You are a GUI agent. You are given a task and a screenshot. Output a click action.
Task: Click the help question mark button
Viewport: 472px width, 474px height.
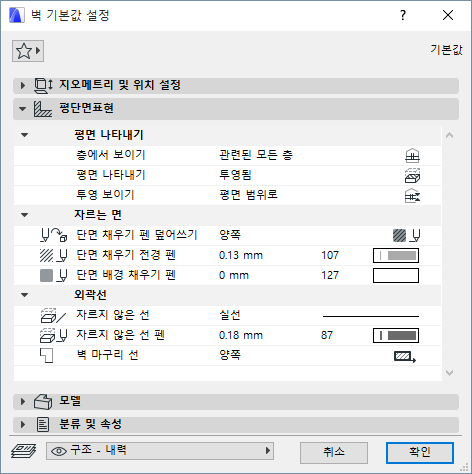point(403,15)
